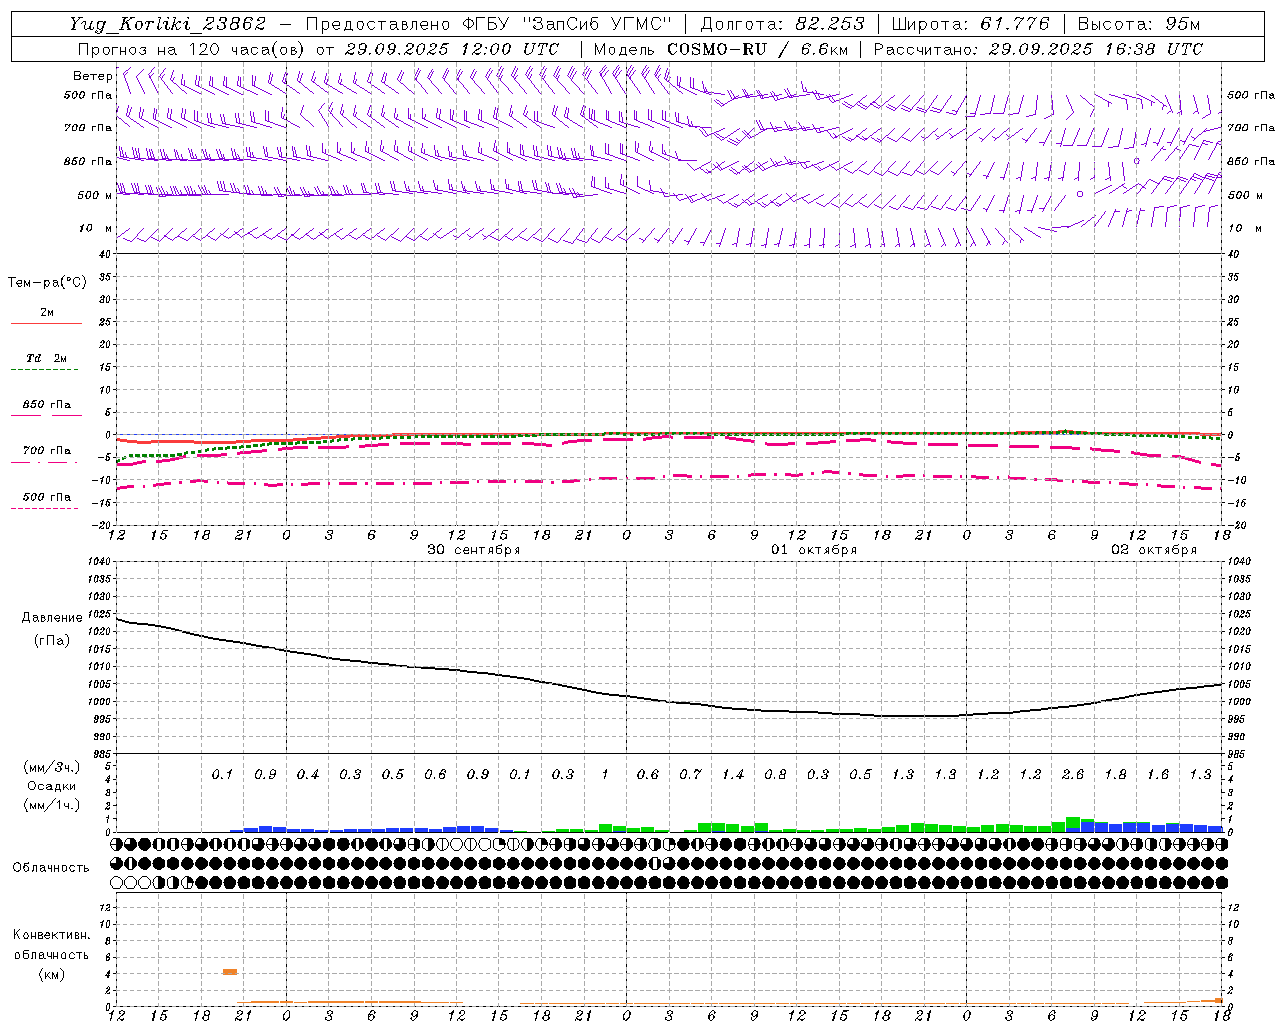Screen dimensions: 1280x1024
Task: Click the Рассчитано: 29.09.2025 16:38 UTC timestamp
Action: (1038, 49)
